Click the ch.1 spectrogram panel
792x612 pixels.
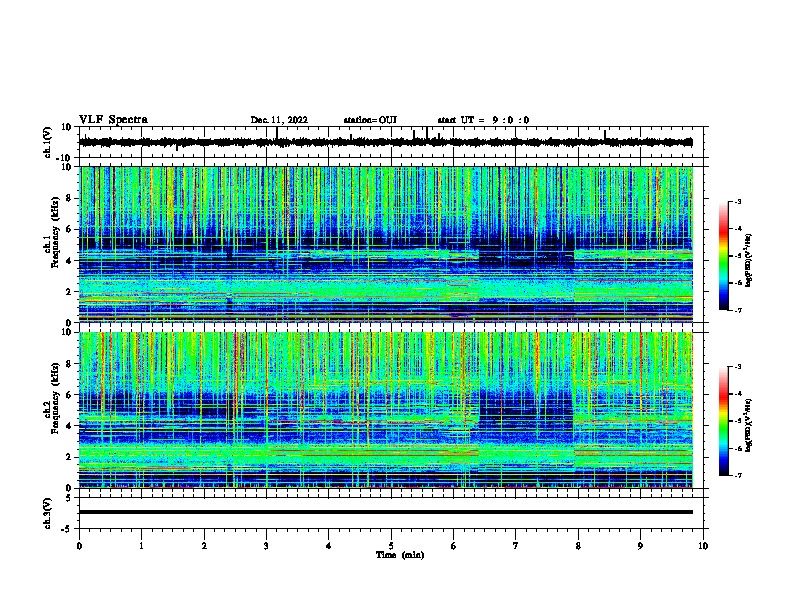(x=386, y=244)
